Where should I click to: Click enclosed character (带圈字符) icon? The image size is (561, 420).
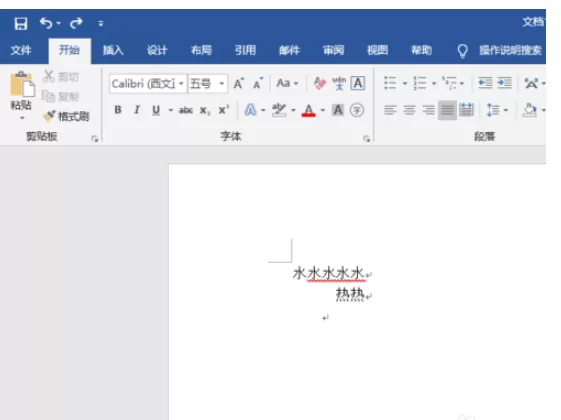point(357,110)
